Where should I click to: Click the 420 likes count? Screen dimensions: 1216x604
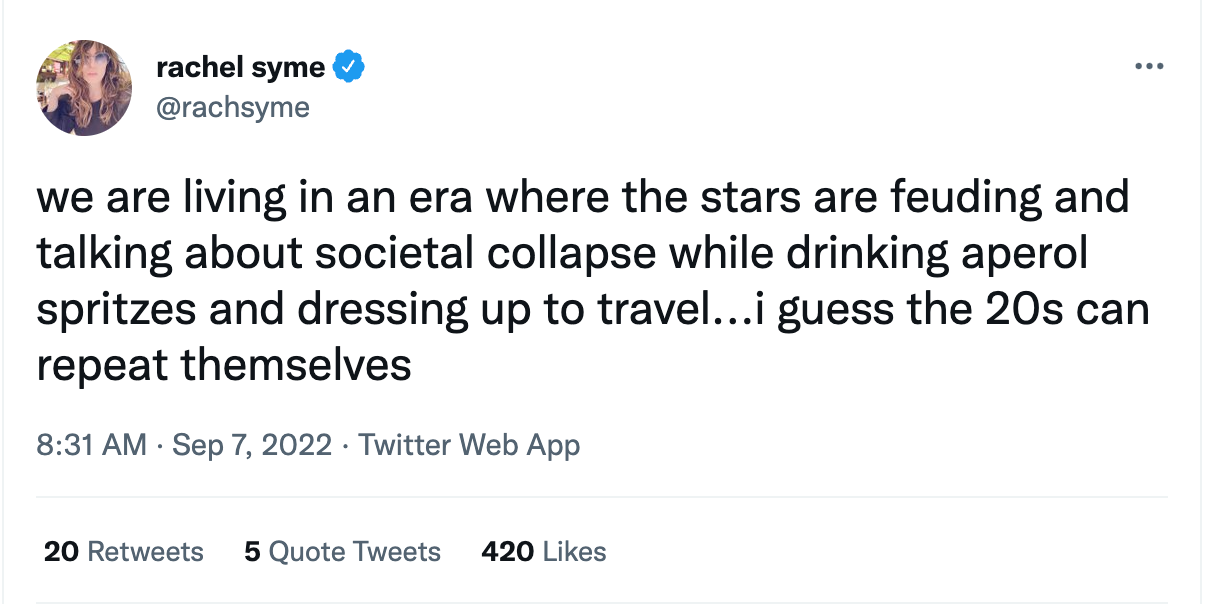(x=505, y=552)
